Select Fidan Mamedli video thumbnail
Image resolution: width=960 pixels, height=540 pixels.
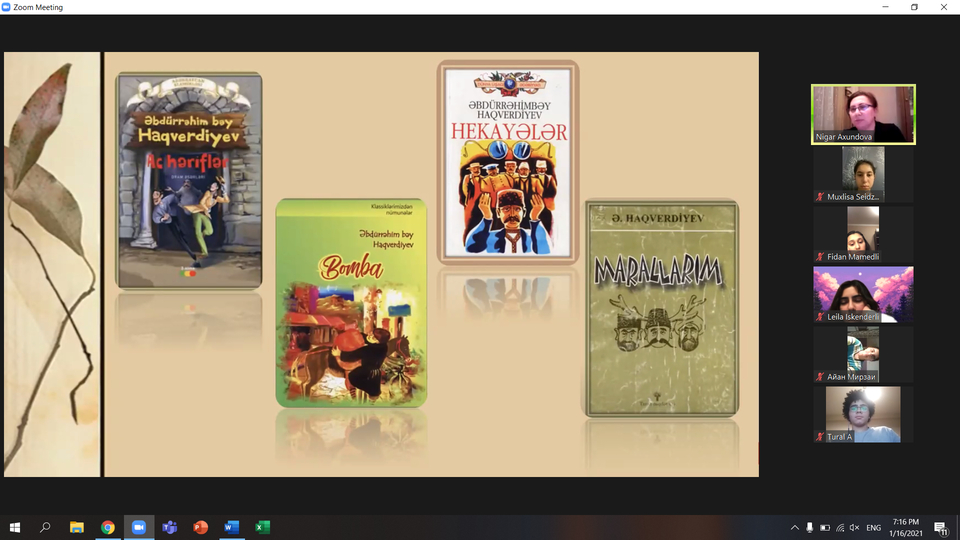point(863,234)
